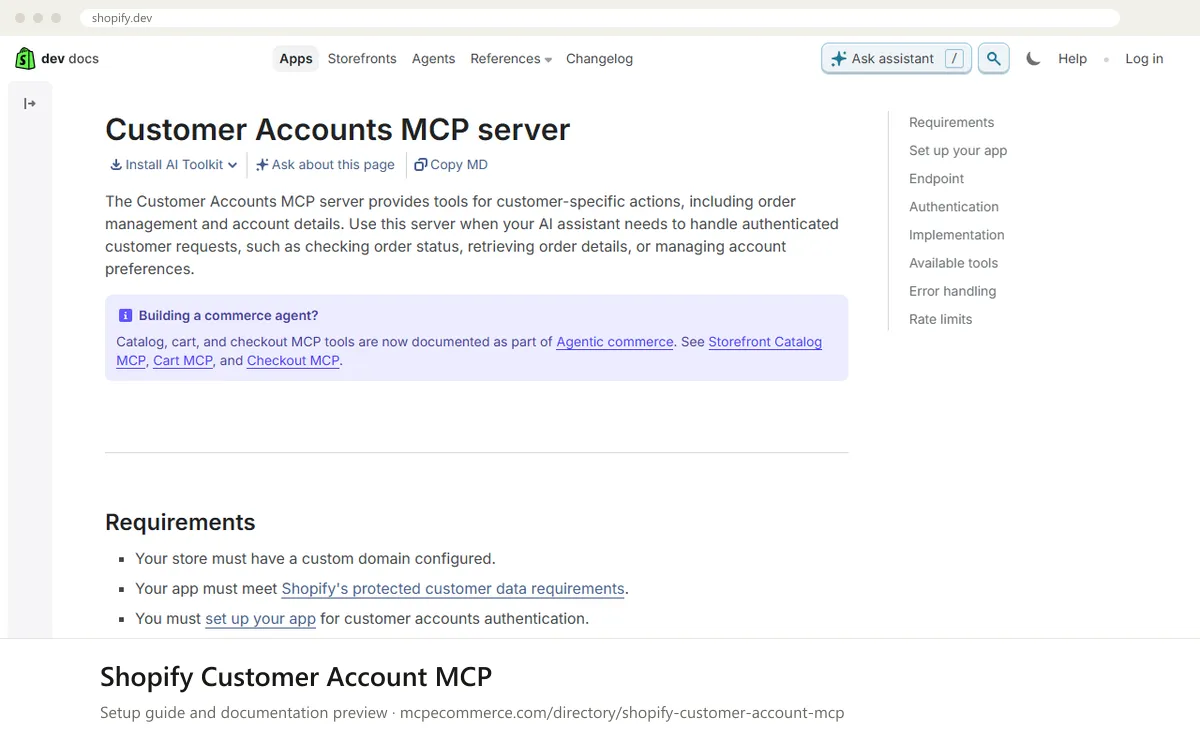Screen dimensions: 1200x750
Task: Open the Checkout MCP link
Action: point(293,361)
